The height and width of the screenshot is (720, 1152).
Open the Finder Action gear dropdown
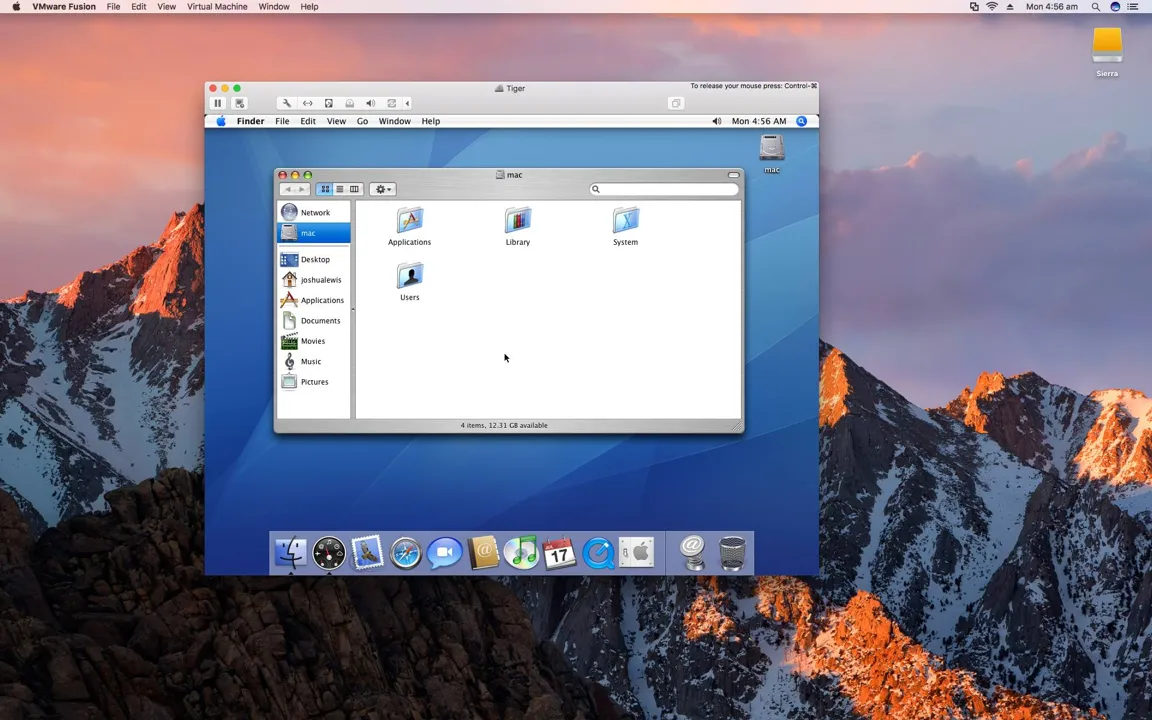tap(383, 190)
